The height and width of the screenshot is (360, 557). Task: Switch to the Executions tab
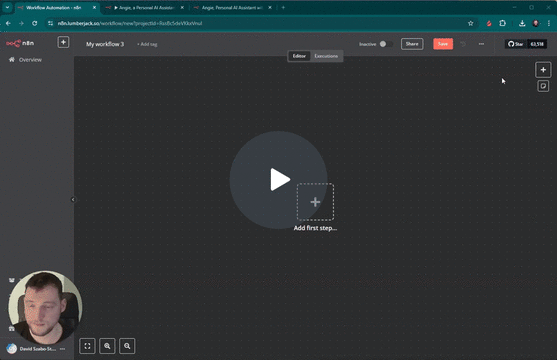326,56
